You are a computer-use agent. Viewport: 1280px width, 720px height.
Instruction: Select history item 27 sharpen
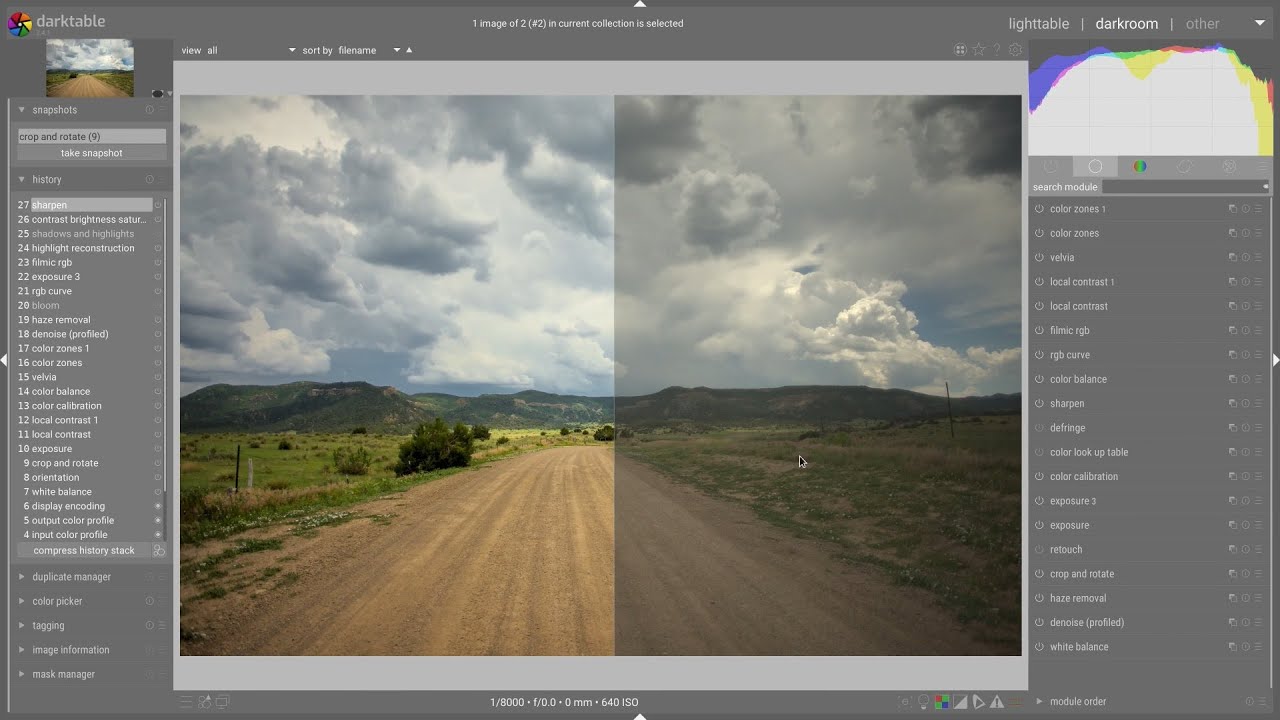coord(90,205)
